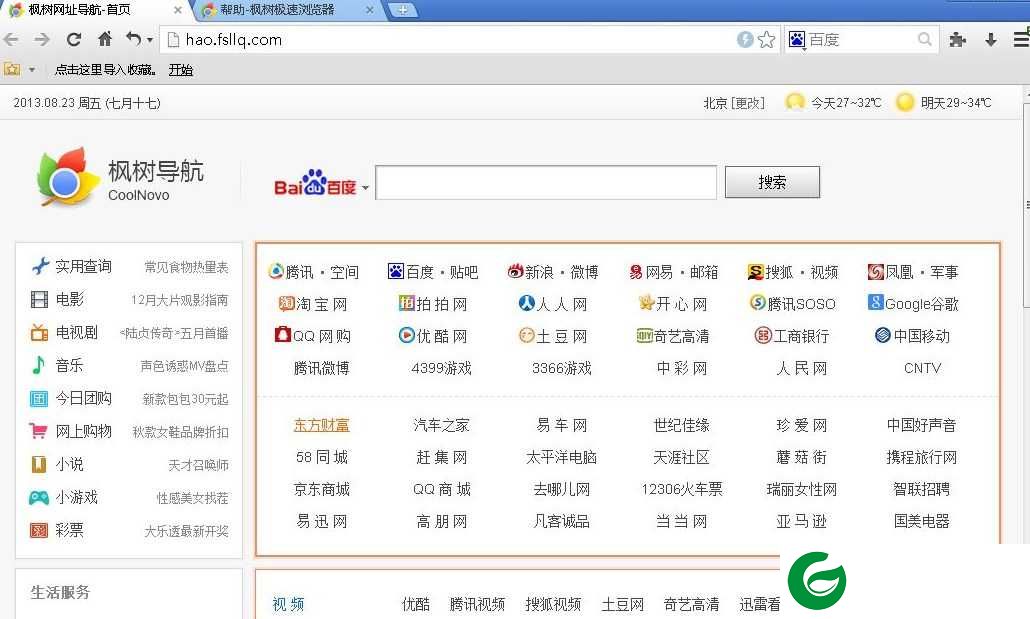Click the page search text box
Viewport: 1030px width, 619px height.
(x=546, y=182)
